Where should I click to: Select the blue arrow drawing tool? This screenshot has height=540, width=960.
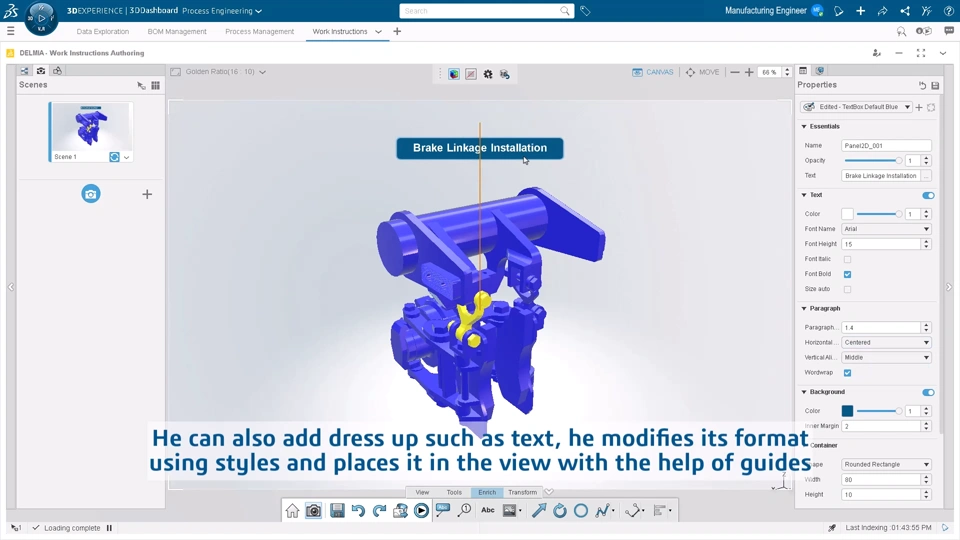coord(539,510)
